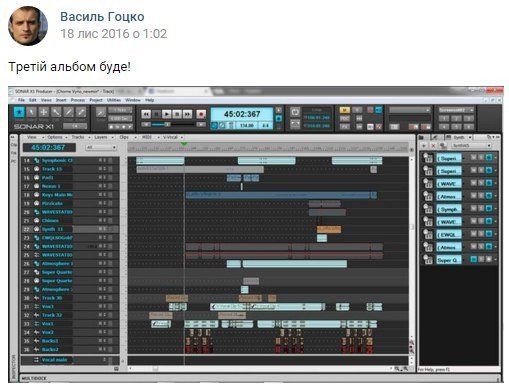Select screenset button 6
The image size is (509, 390).
tap(468, 126)
